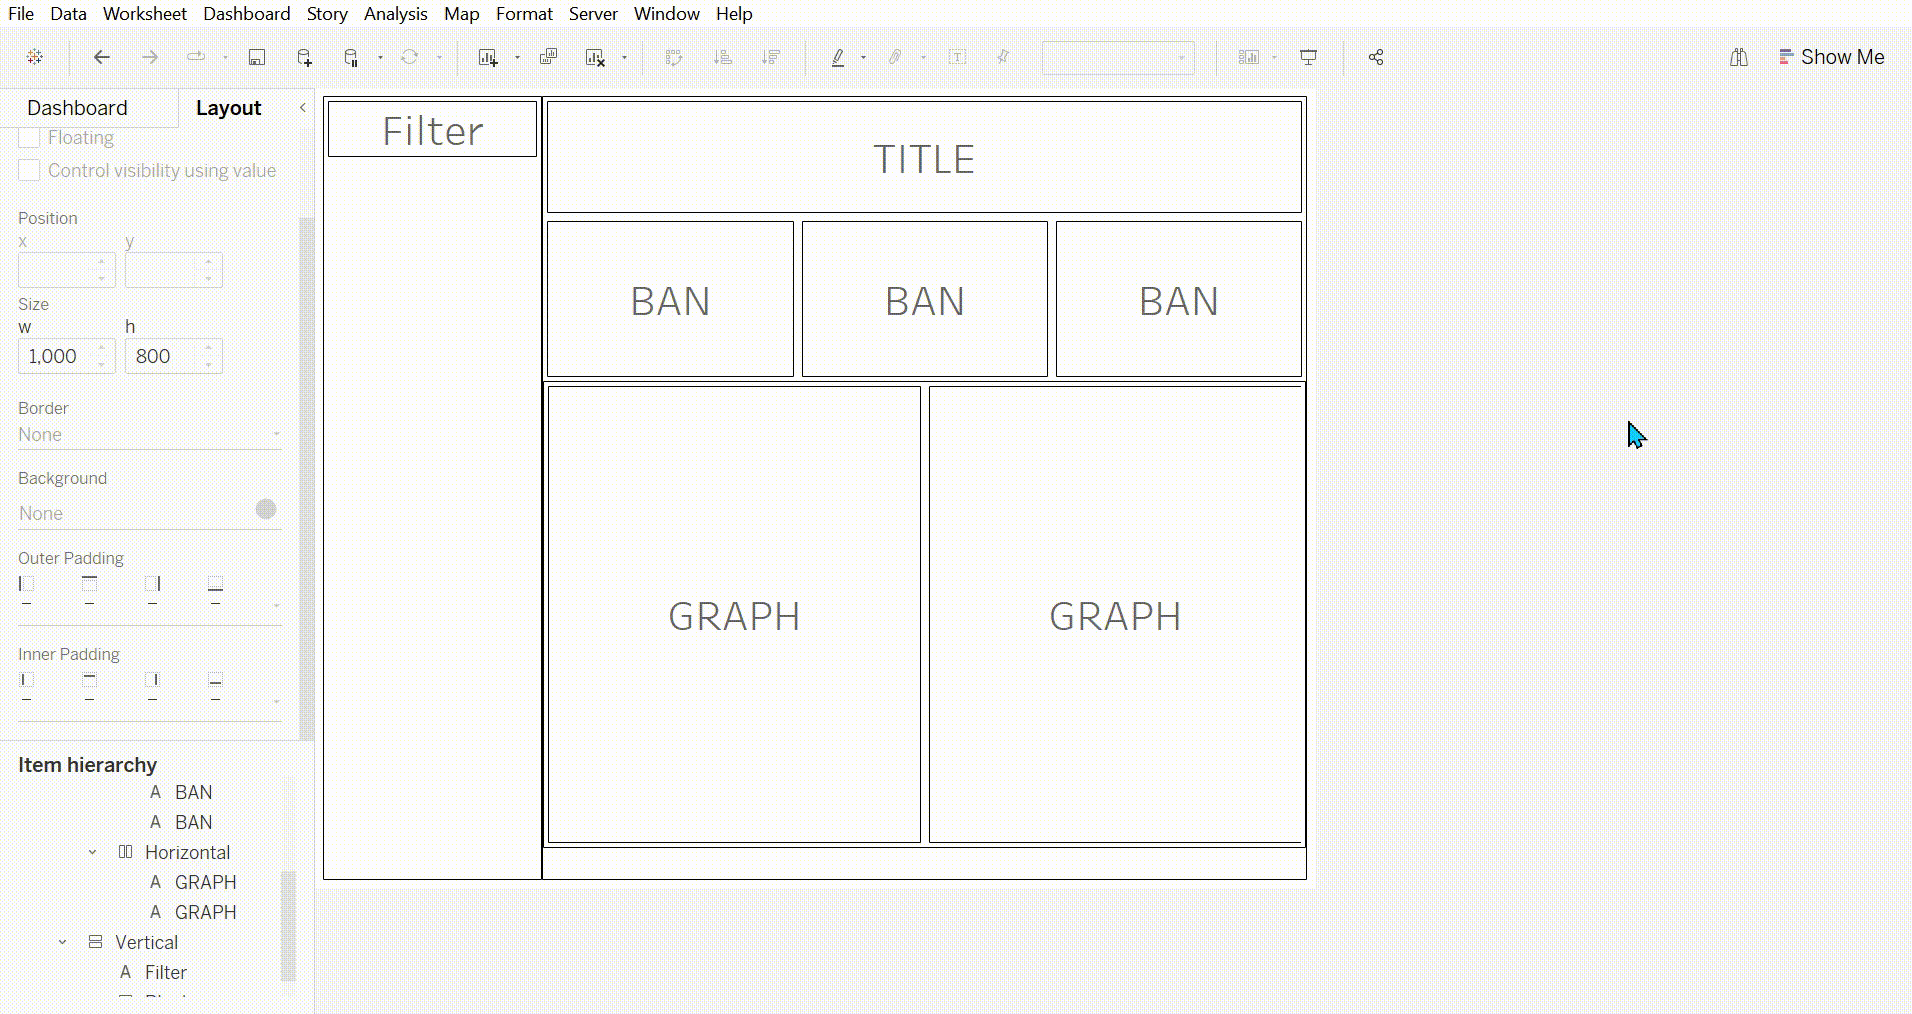
Task: Click the Background color swatch circle
Action: (x=266, y=509)
